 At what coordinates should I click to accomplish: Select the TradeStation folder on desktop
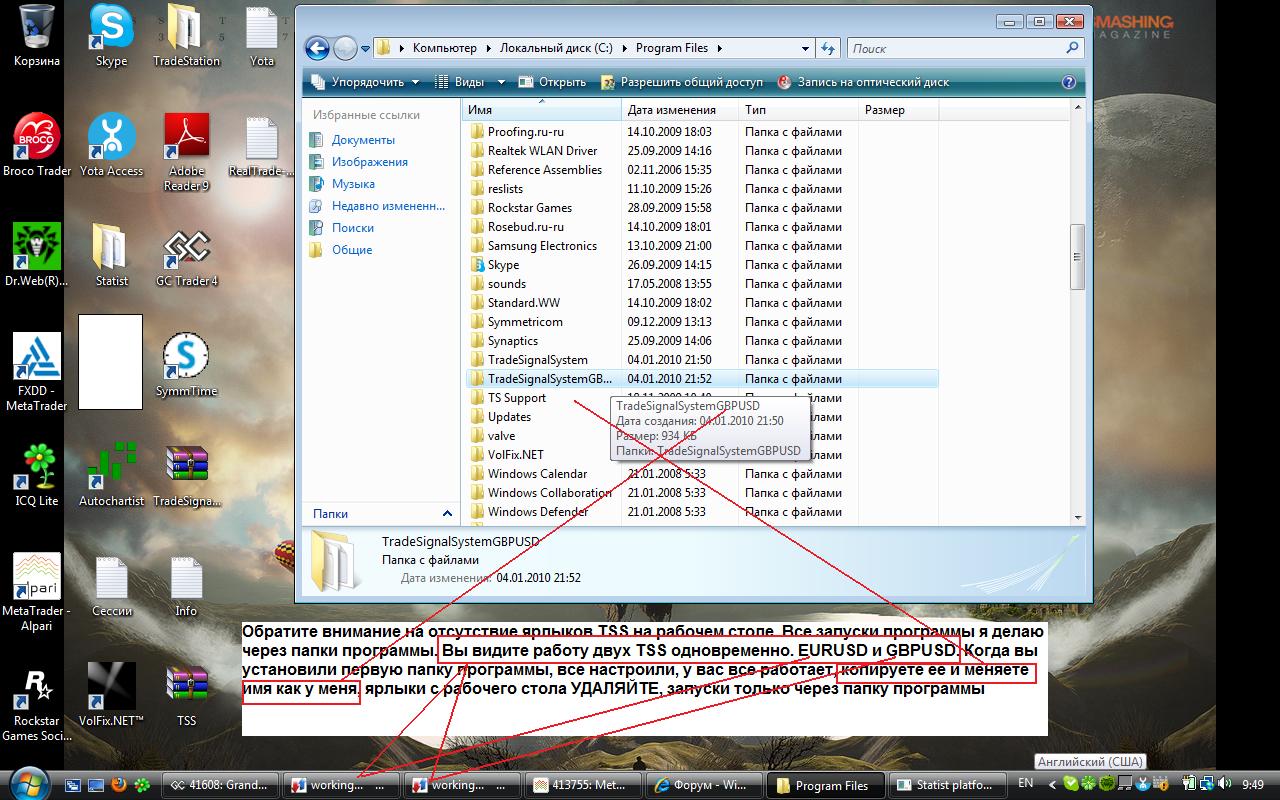click(x=186, y=36)
